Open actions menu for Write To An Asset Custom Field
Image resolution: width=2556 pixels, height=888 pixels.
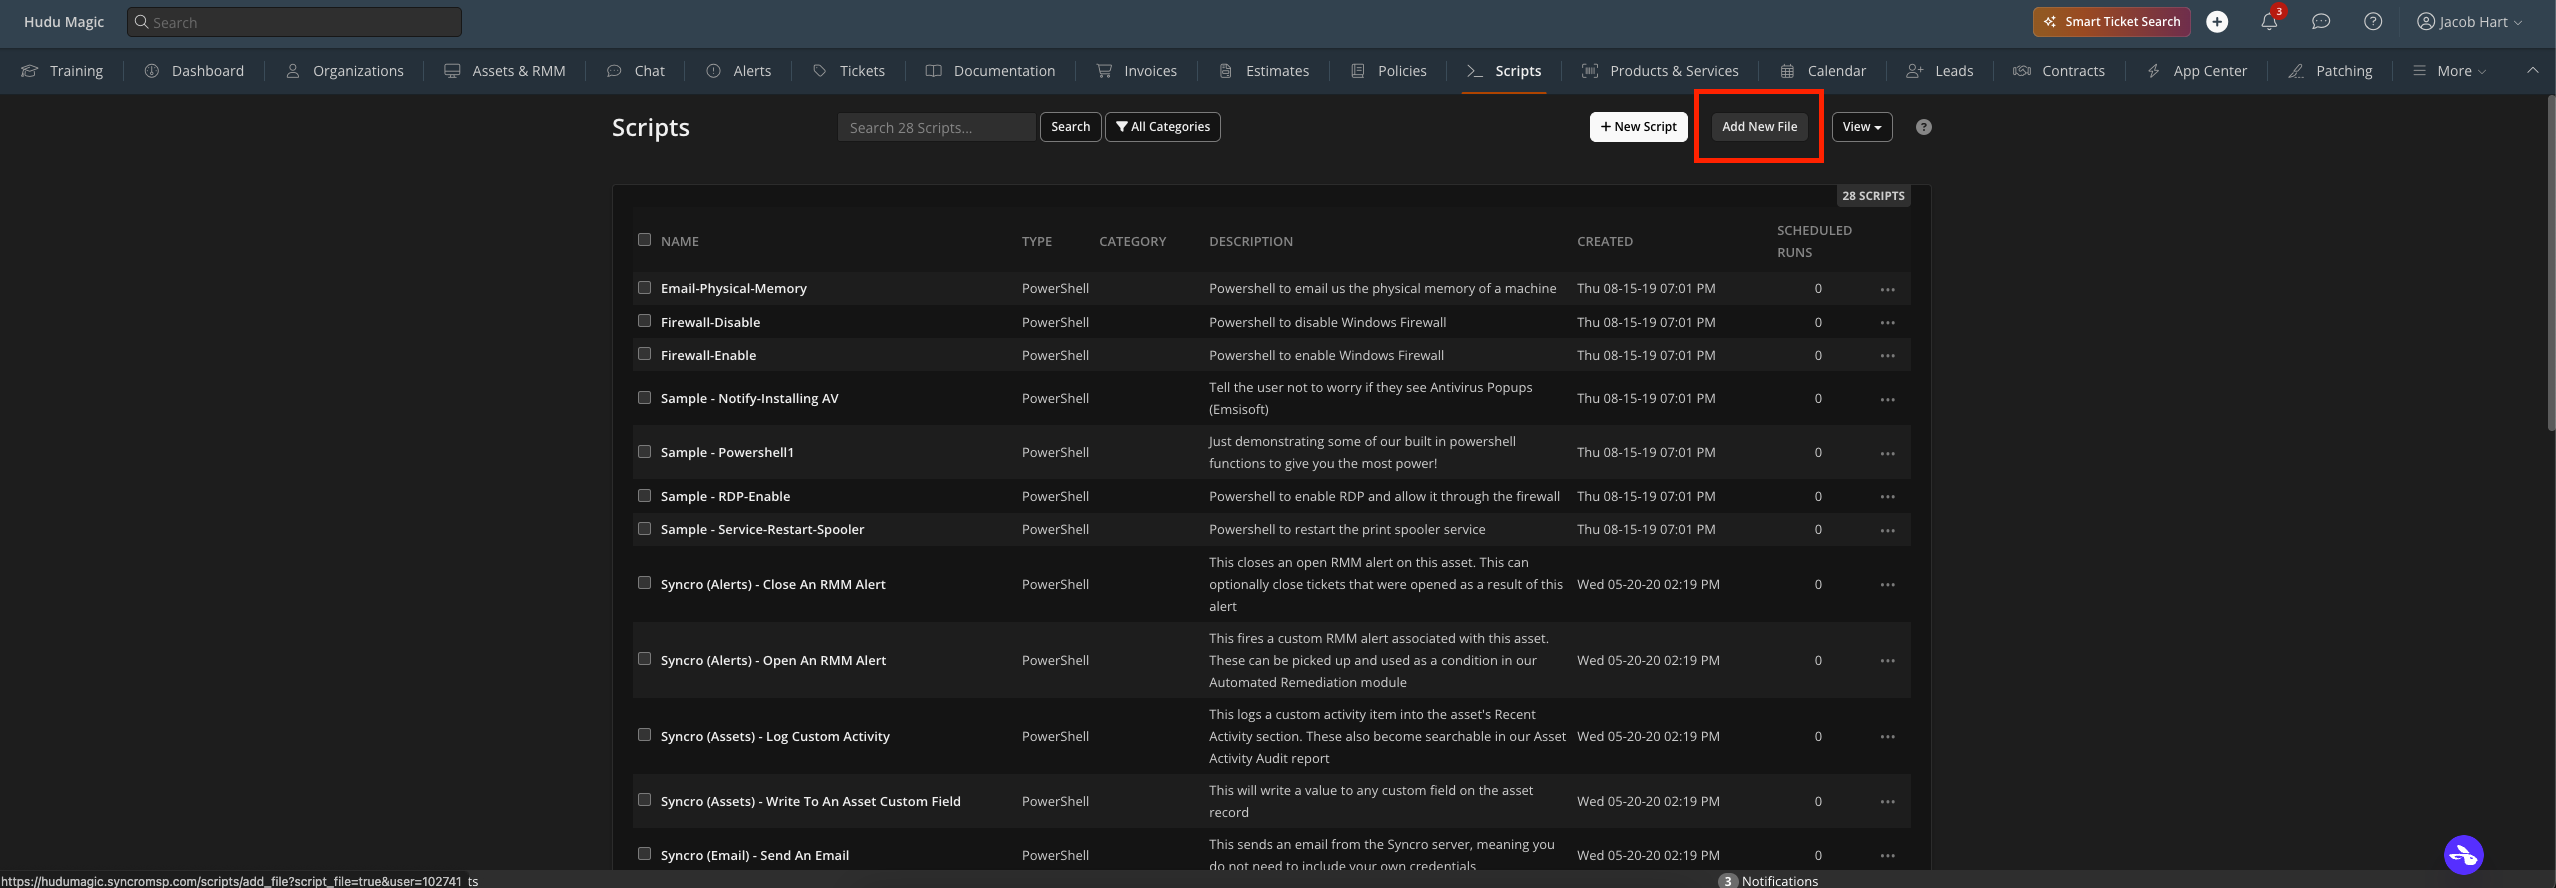(x=1888, y=802)
